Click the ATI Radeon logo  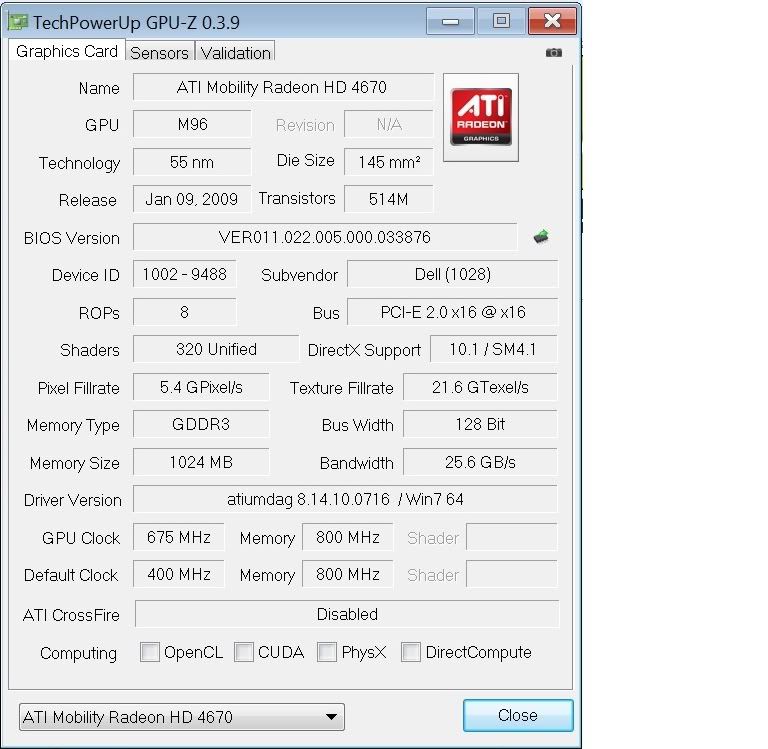pos(480,118)
